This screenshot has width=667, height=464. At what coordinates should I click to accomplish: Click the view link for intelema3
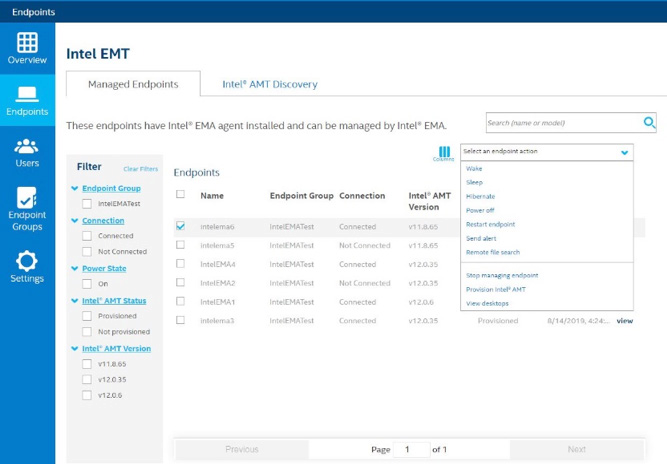(624, 321)
